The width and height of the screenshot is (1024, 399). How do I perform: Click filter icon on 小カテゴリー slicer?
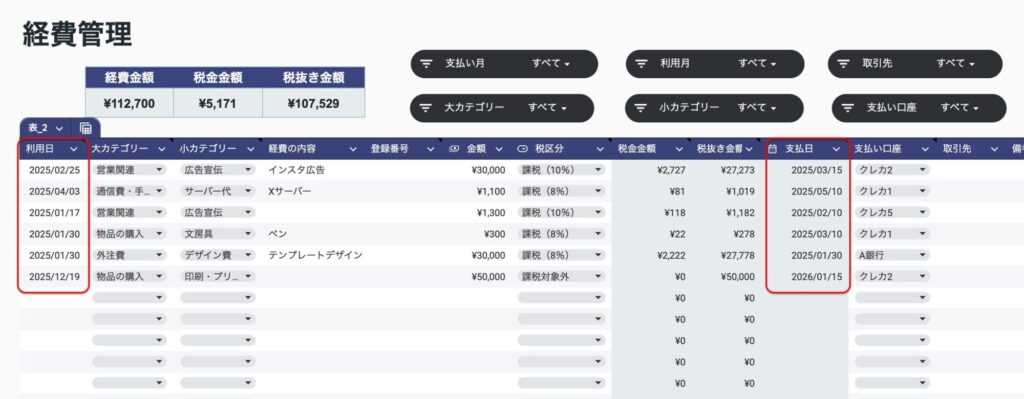(x=641, y=108)
